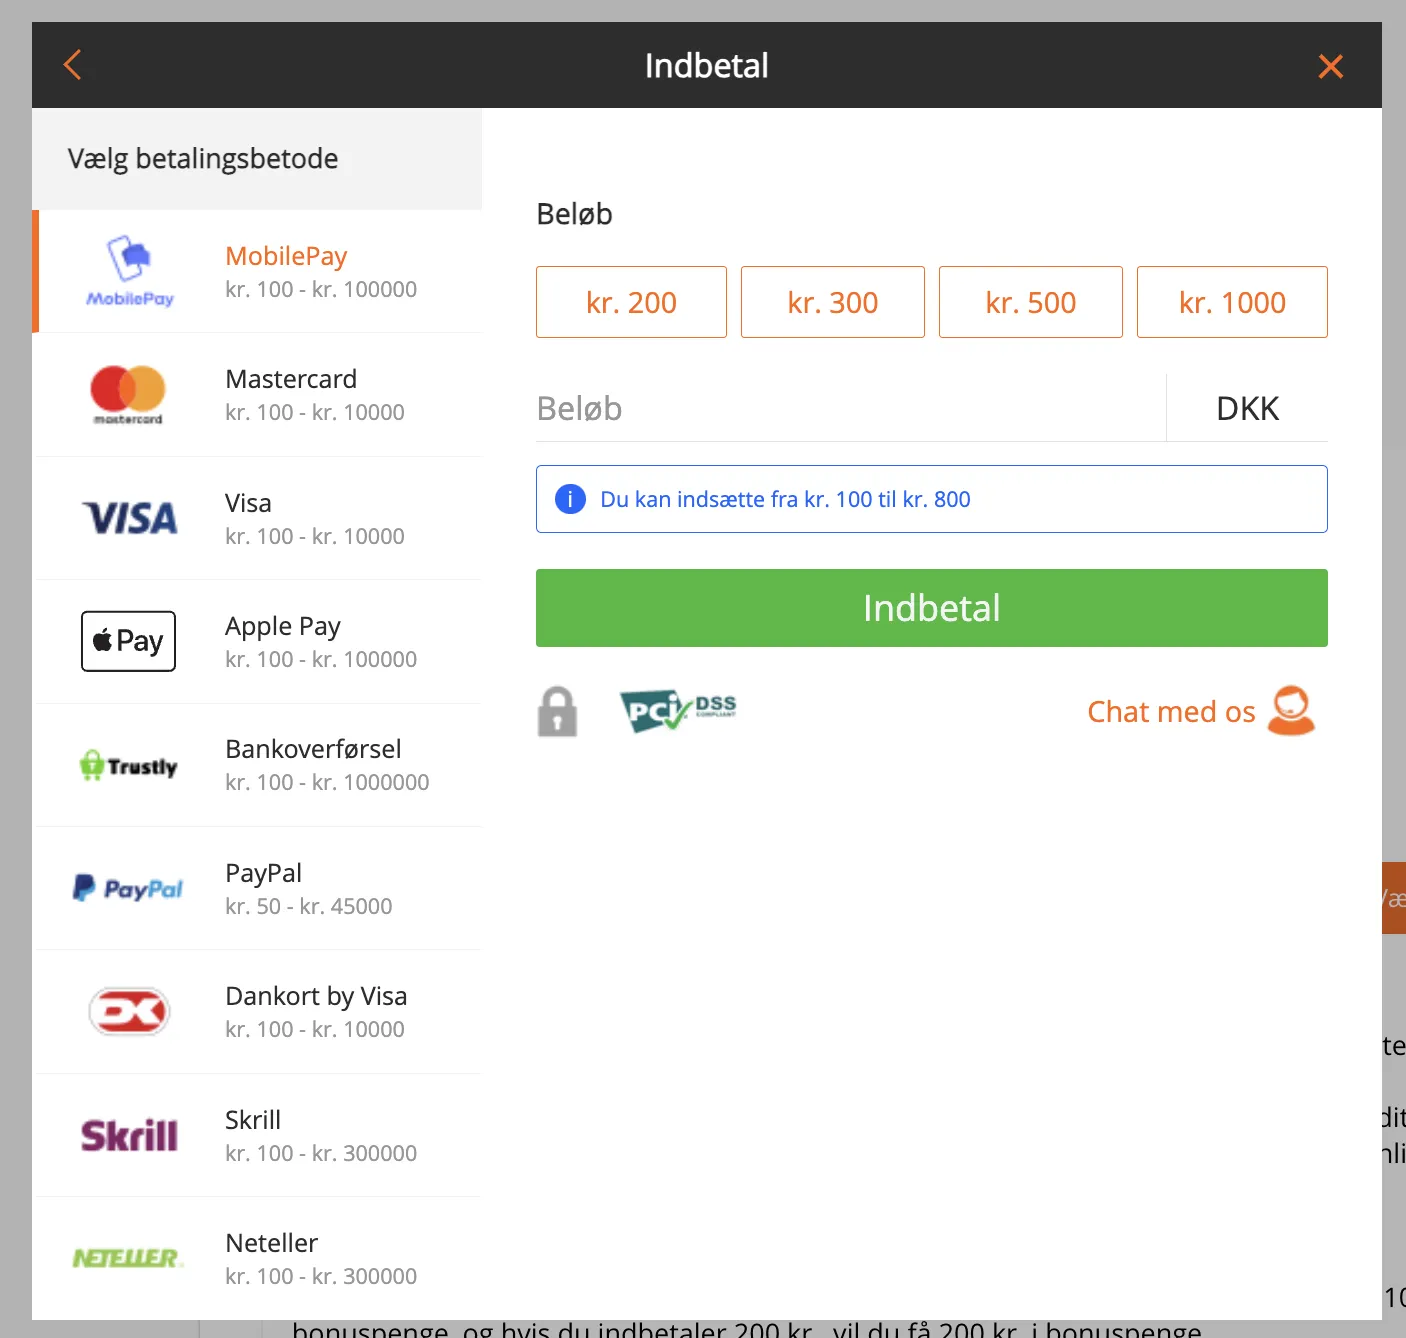This screenshot has width=1406, height=1338.
Task: Click the Skrill logo icon
Action: point(129,1135)
